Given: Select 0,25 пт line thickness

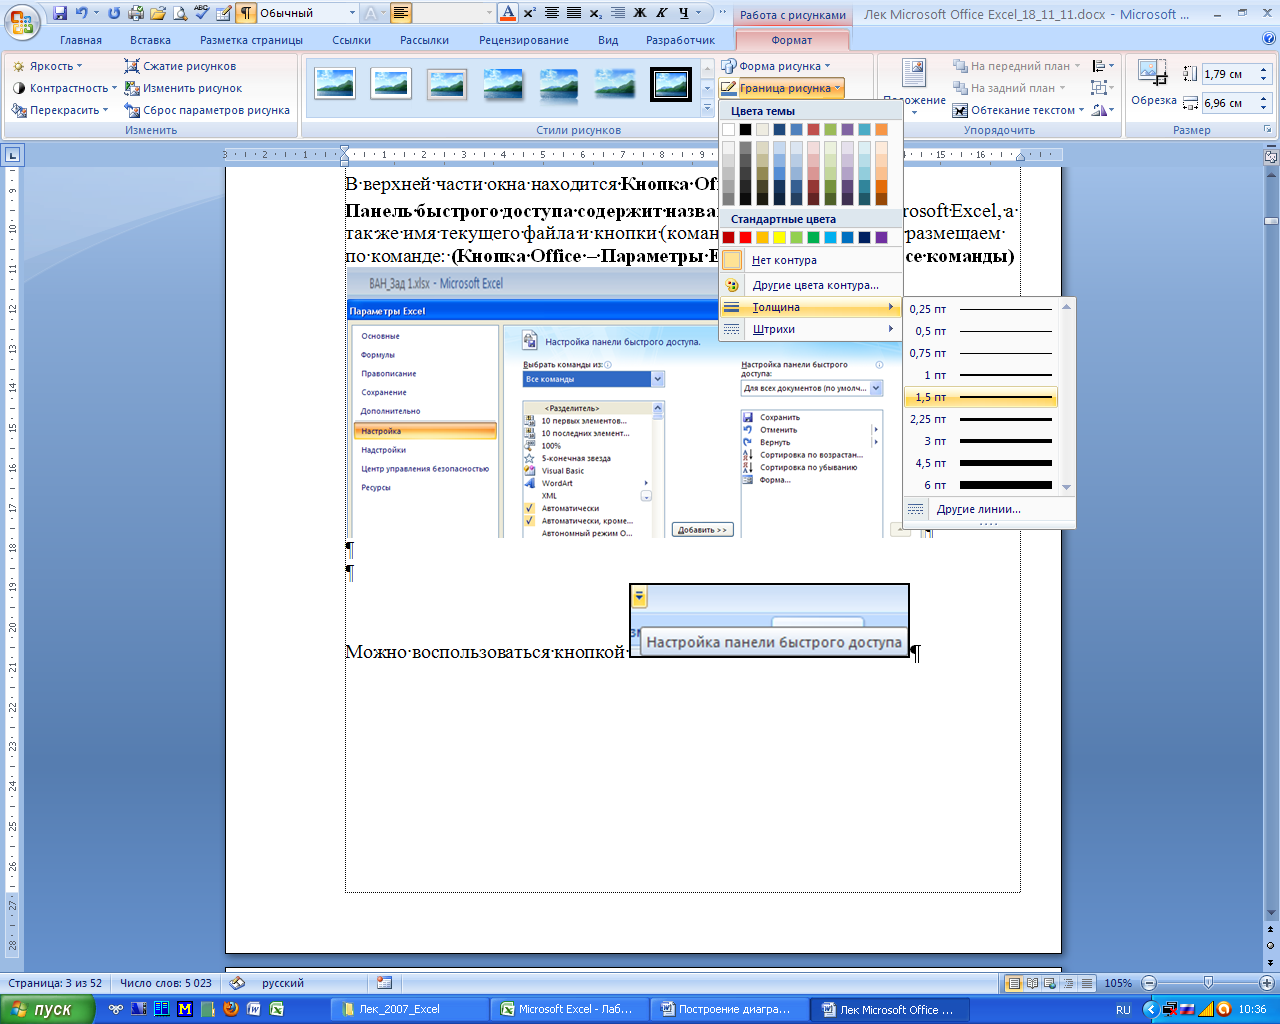Looking at the screenshot, I should tap(980, 309).
